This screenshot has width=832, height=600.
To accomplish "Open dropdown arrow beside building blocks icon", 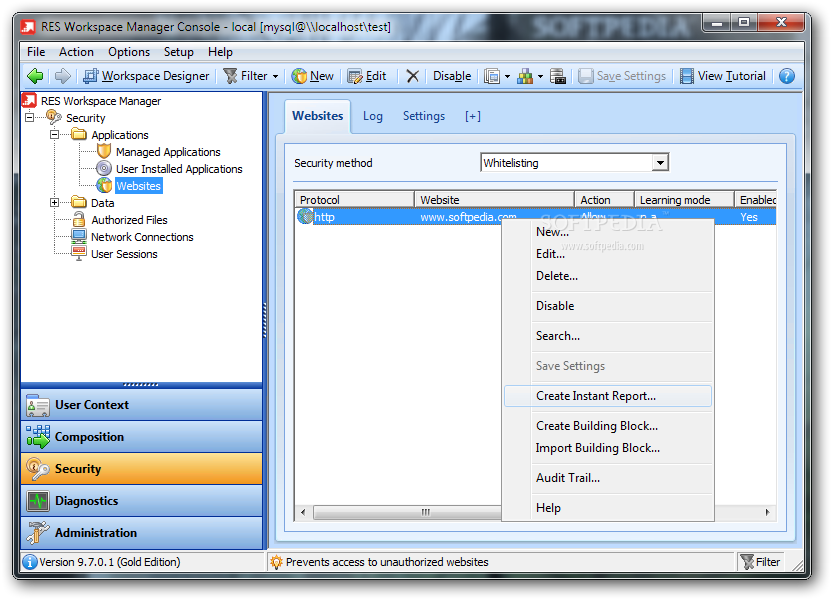I will coord(540,77).
